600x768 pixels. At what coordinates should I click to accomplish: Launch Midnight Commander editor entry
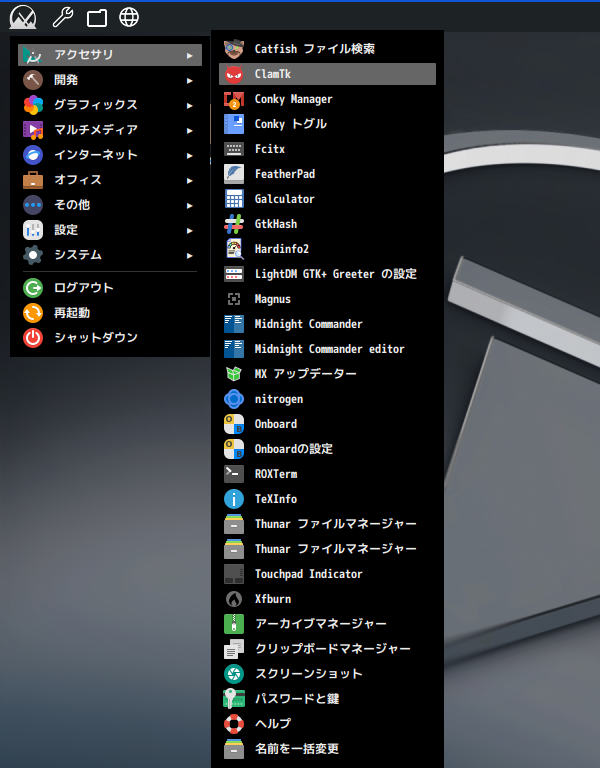click(327, 349)
